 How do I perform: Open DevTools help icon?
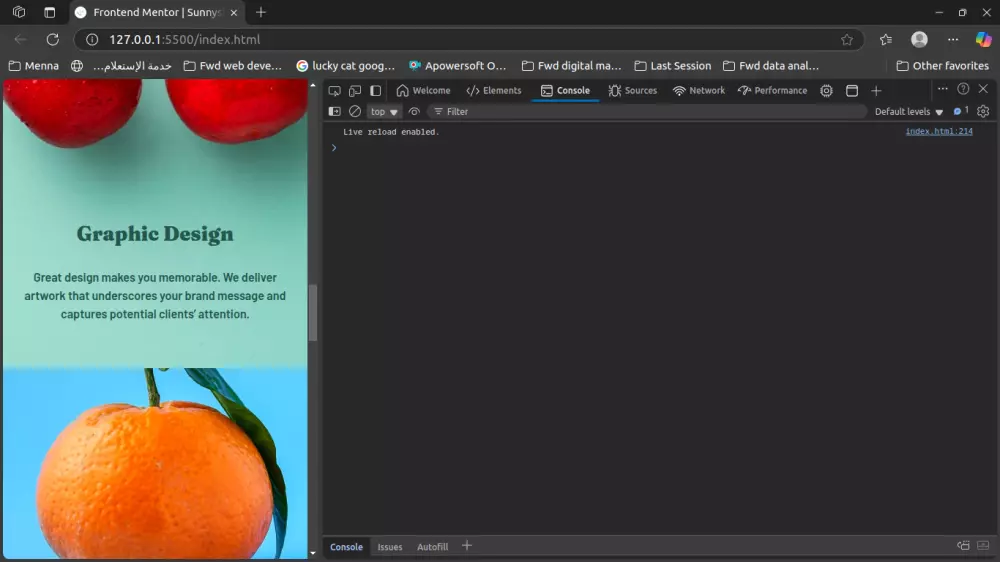tap(963, 89)
